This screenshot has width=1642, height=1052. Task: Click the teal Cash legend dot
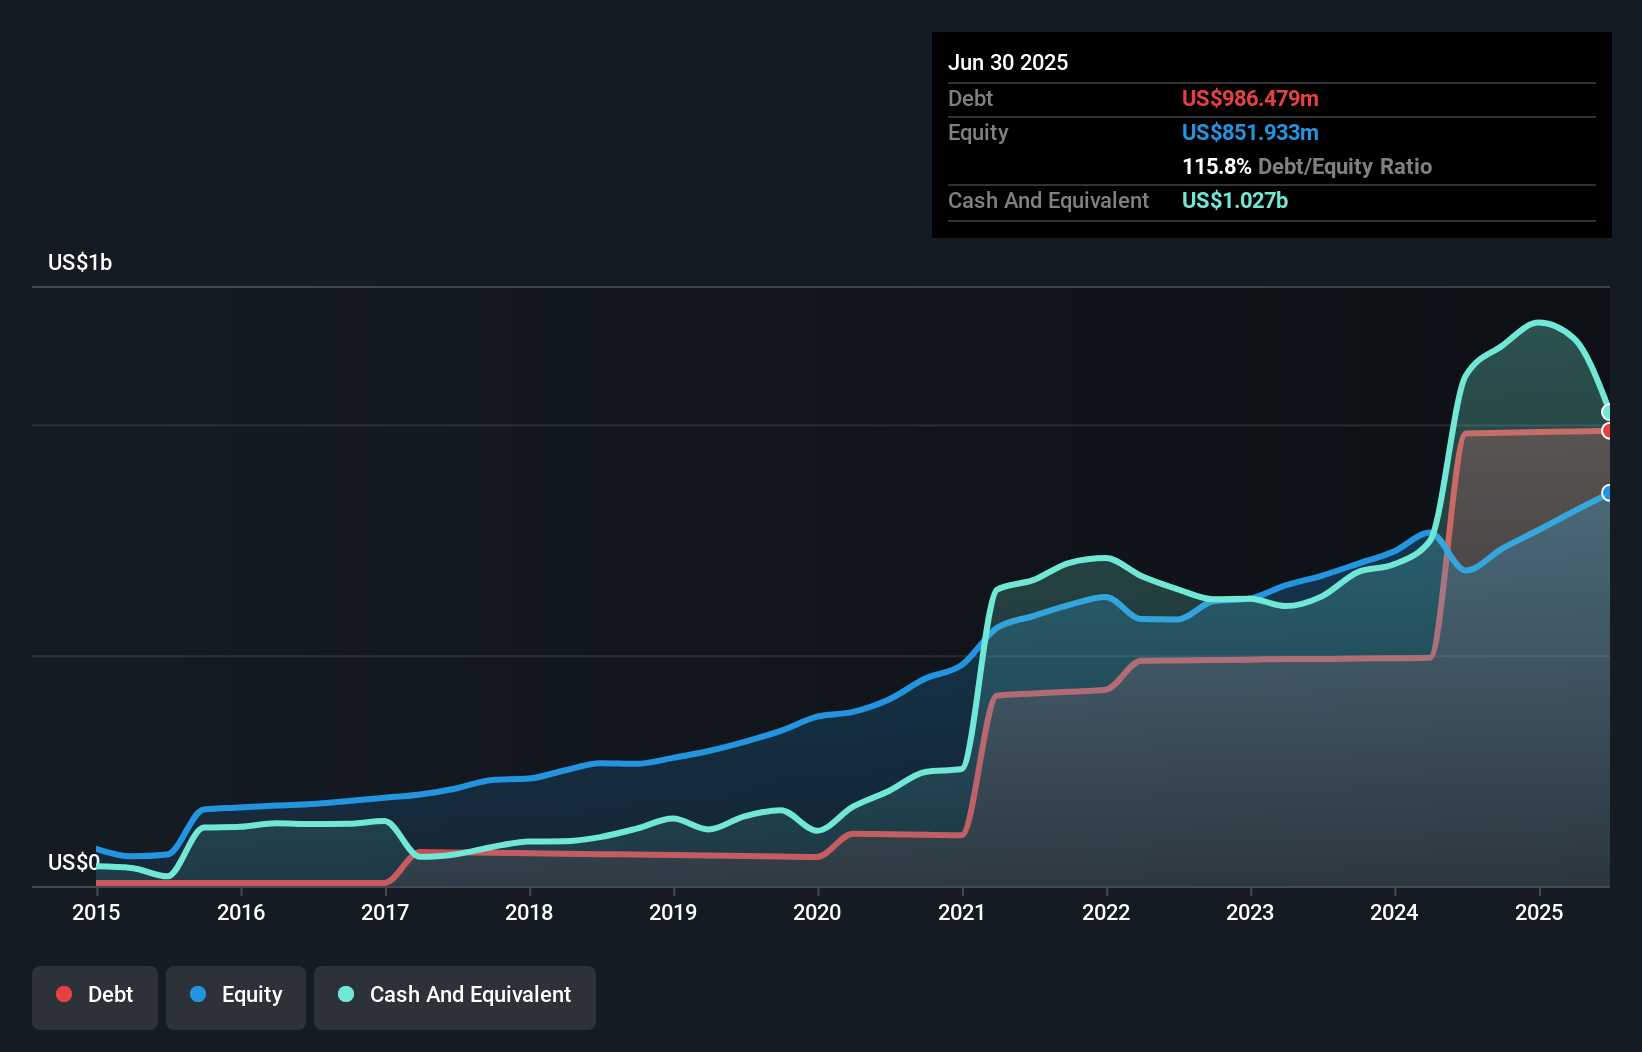[346, 994]
